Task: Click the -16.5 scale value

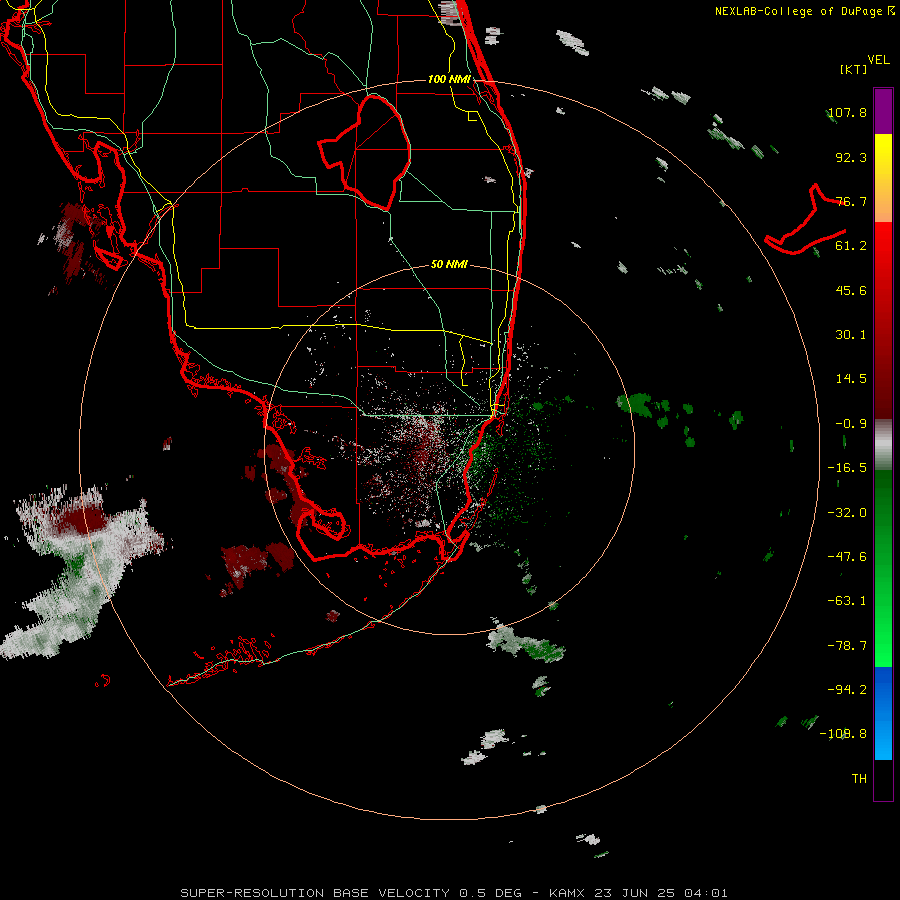Action: tap(847, 468)
